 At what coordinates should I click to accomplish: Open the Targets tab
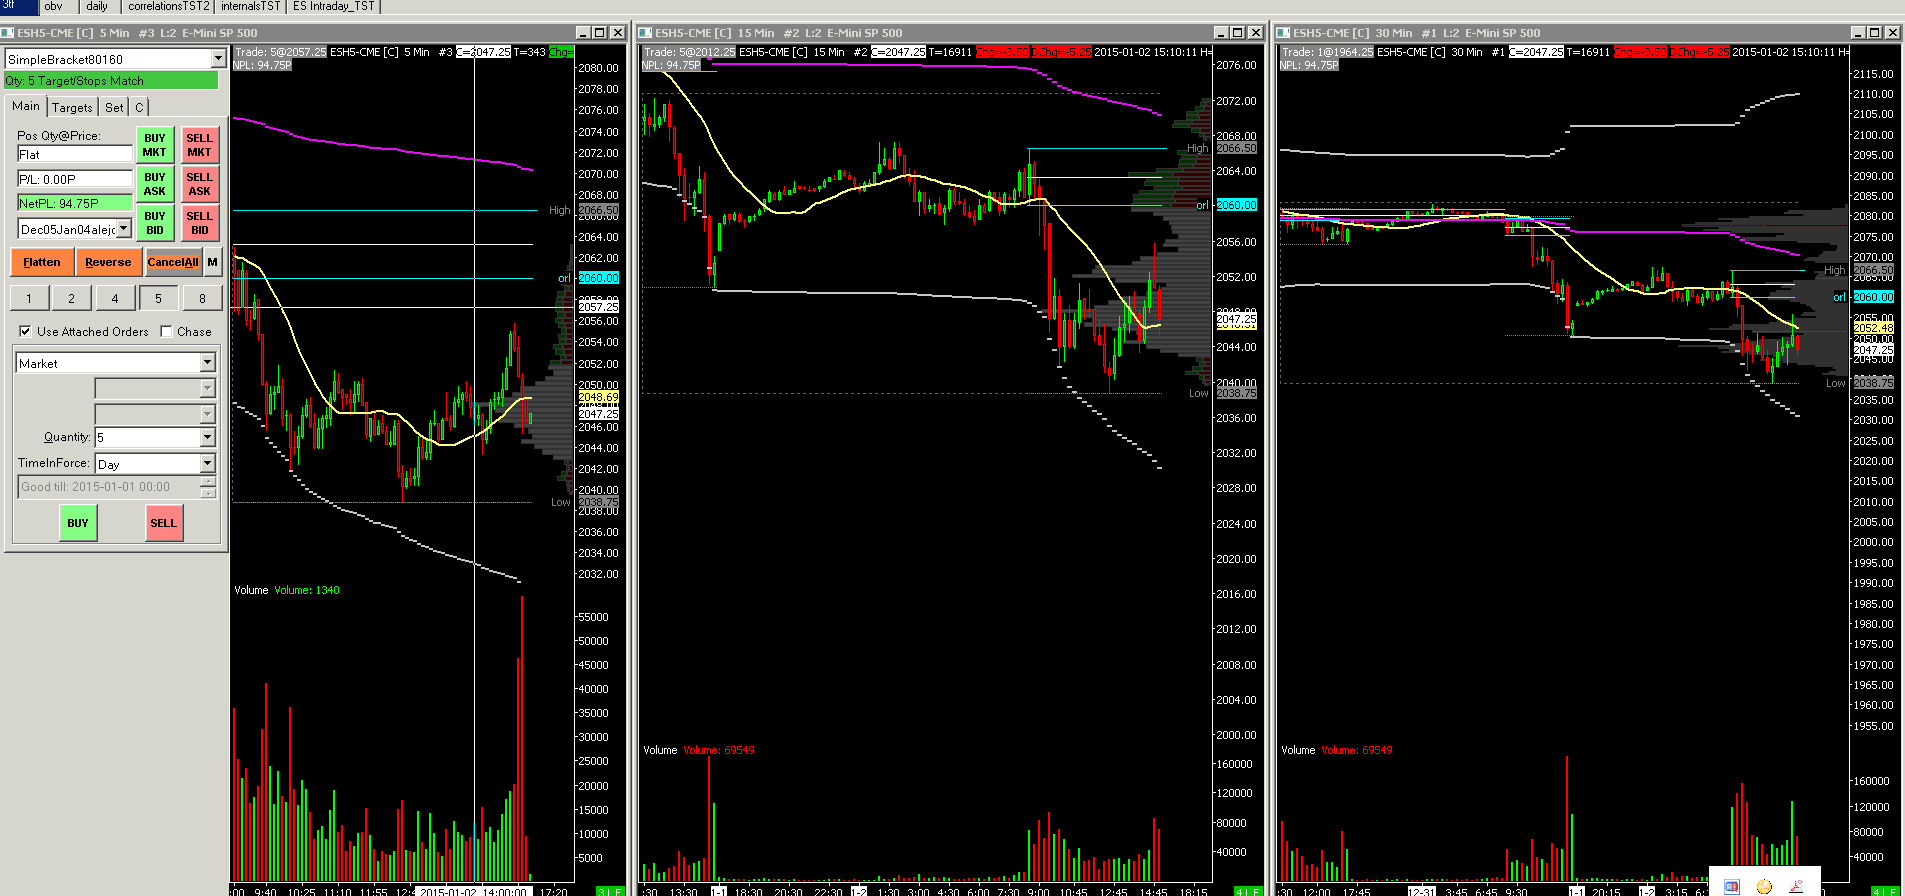(x=72, y=107)
